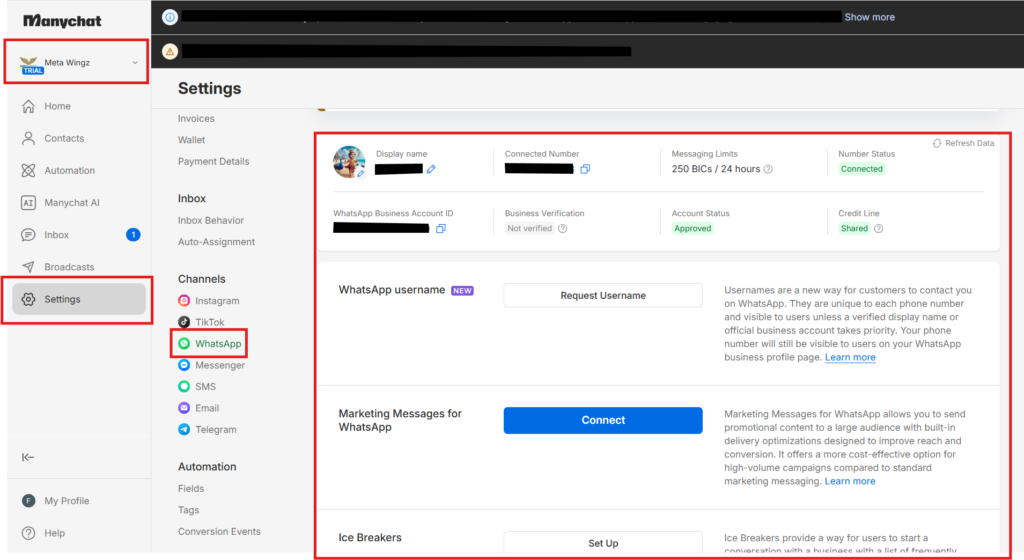Click the Approved account status badge
Viewport: 1024px width, 560px height.
point(692,228)
